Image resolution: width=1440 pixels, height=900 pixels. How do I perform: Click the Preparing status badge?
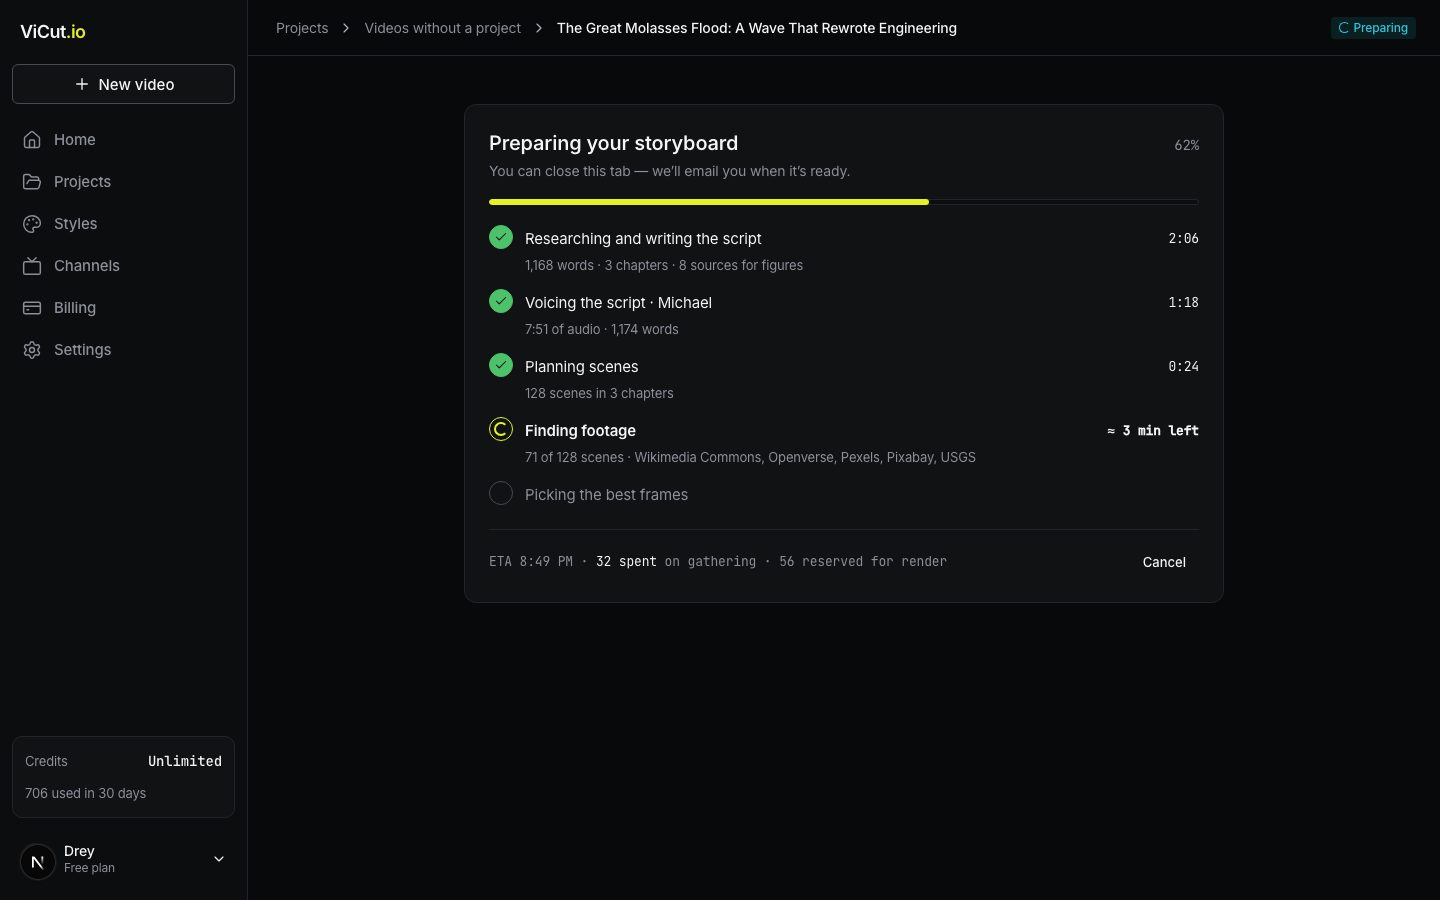click(x=1373, y=28)
